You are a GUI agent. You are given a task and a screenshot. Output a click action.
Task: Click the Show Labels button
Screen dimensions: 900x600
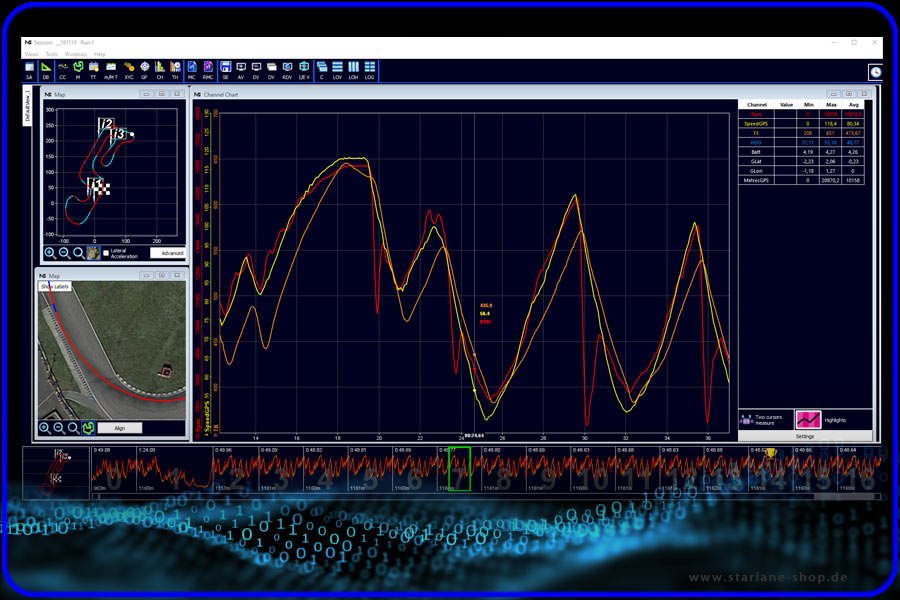tap(55, 287)
